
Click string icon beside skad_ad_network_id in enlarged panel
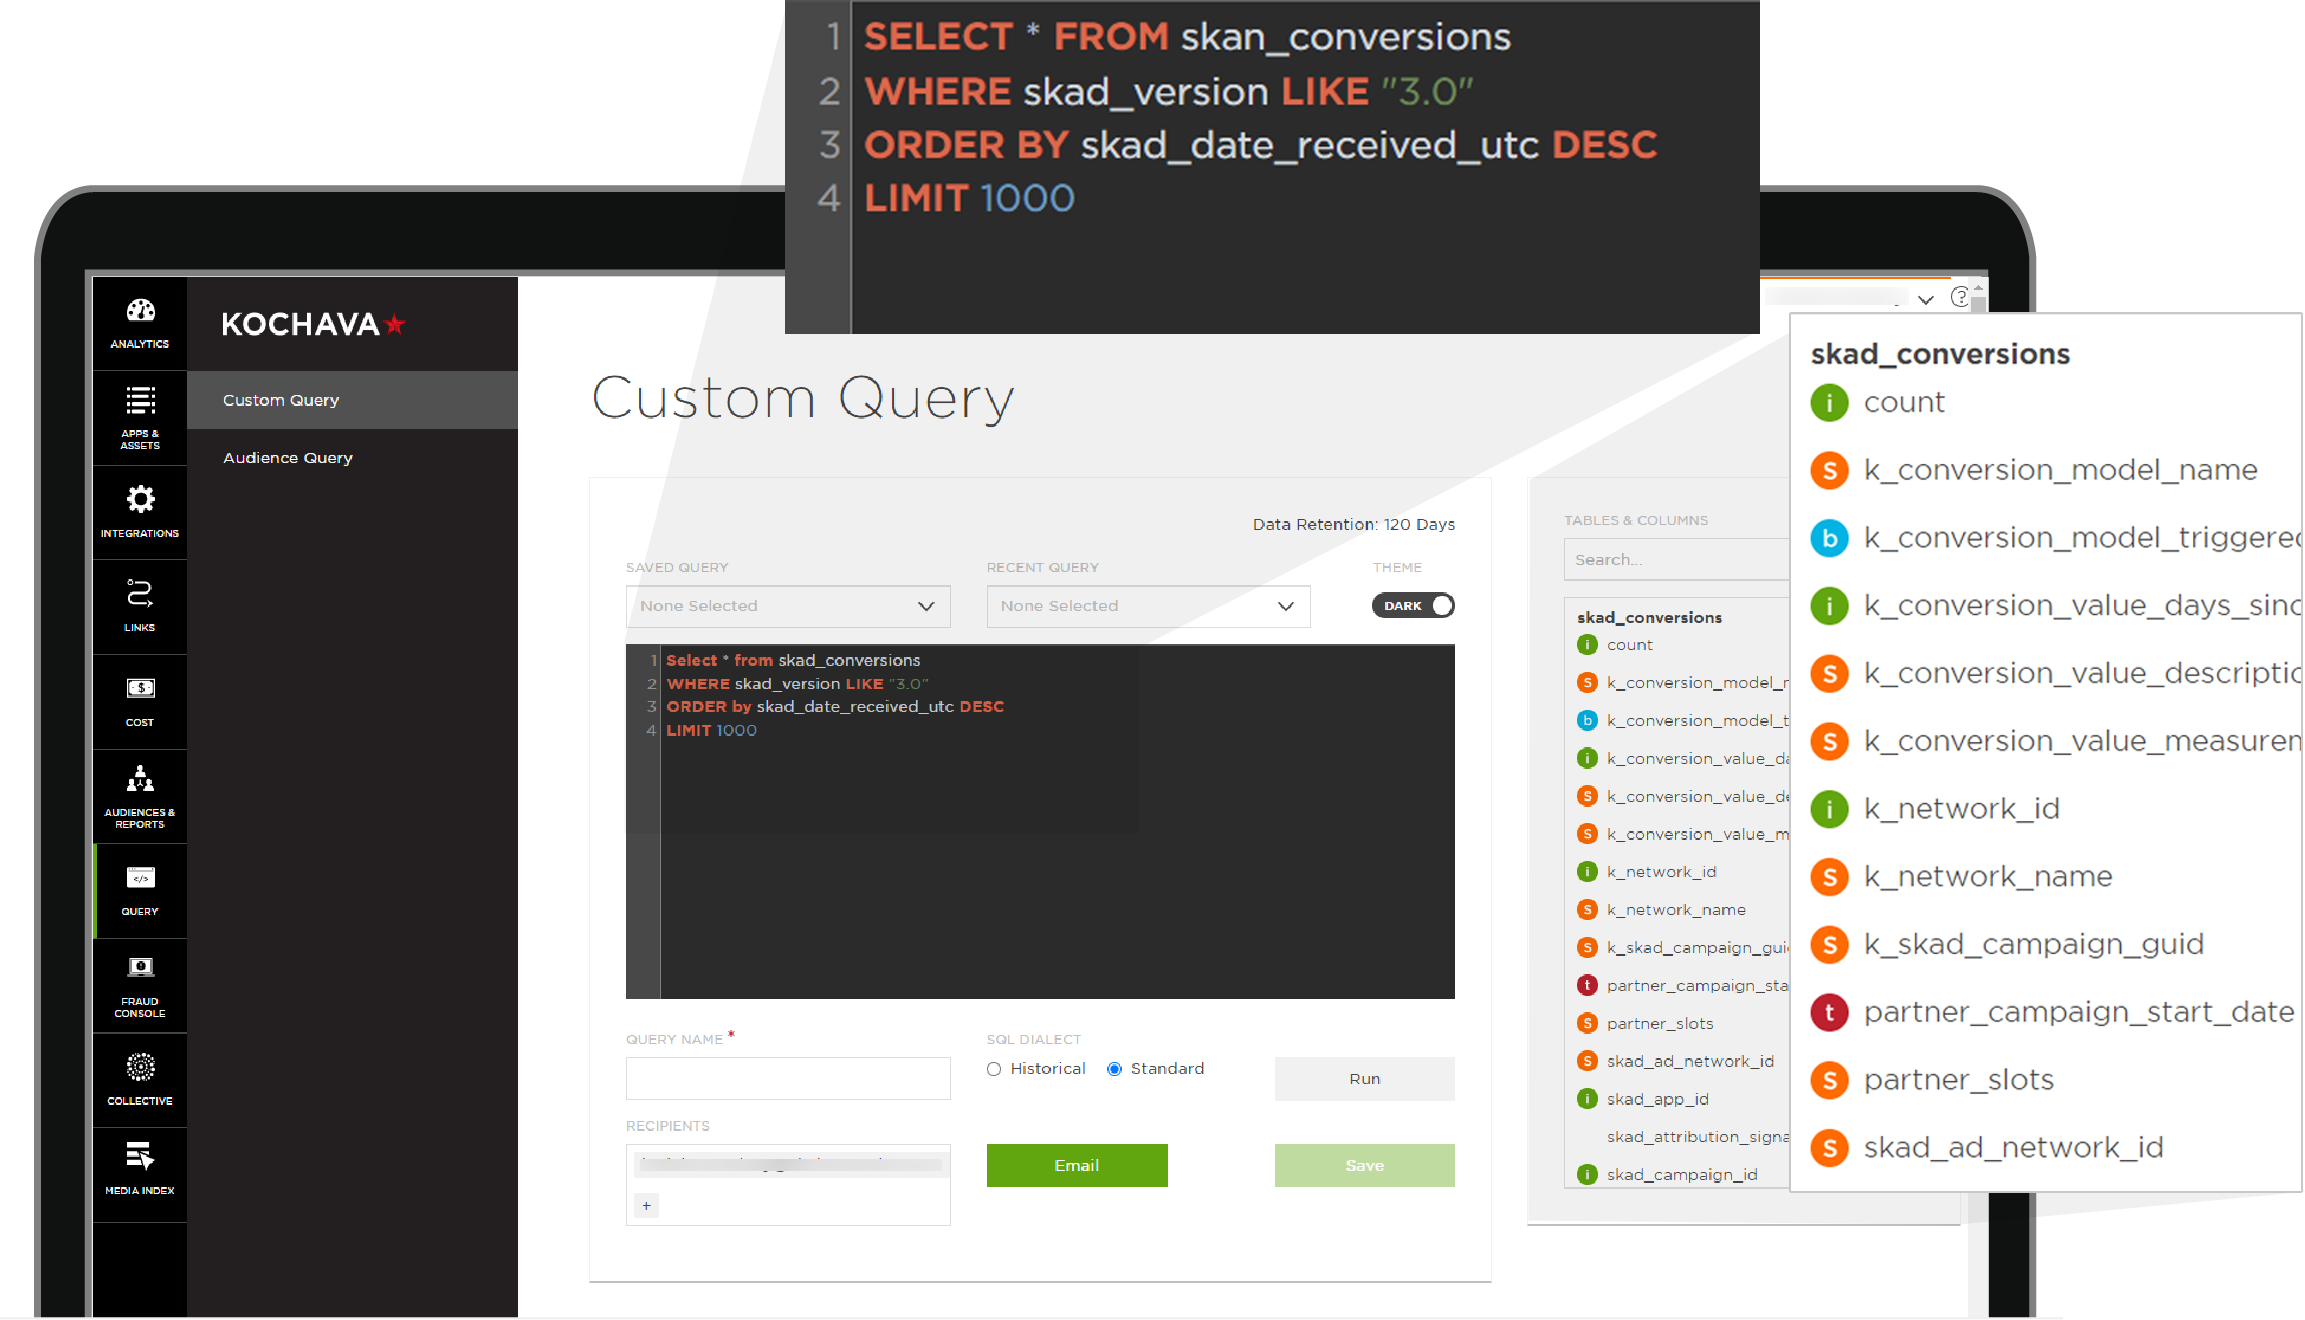[x=1830, y=1148]
